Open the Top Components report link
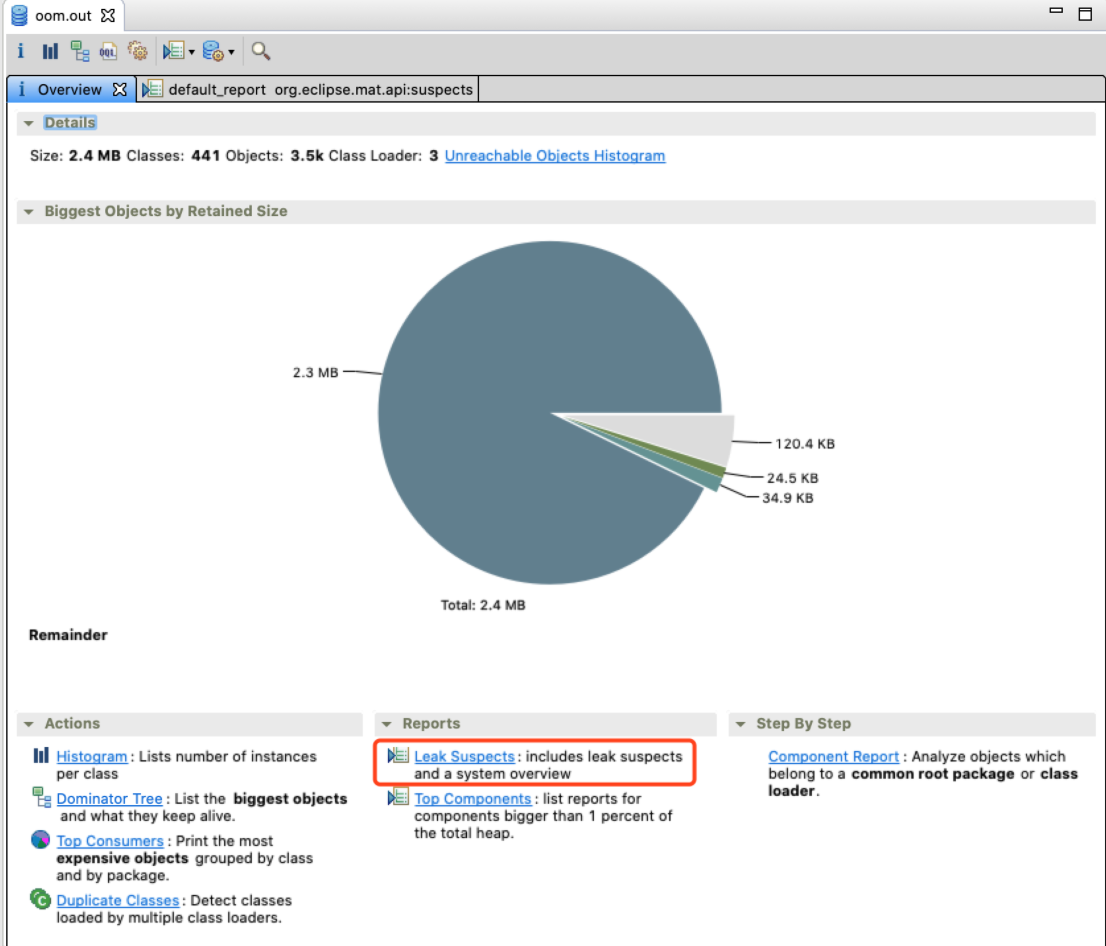1106x946 pixels. 473,799
